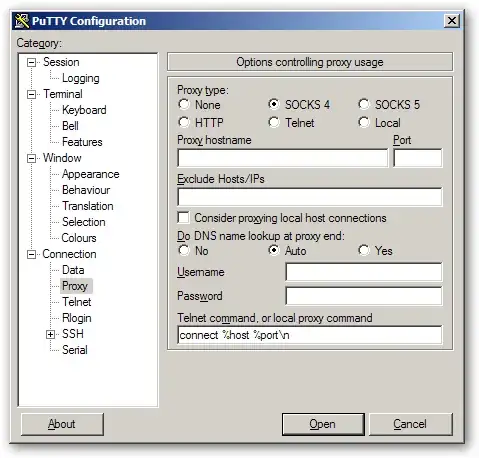Cancel the PuTTY configuration dialog
479x458 pixels.
tap(411, 424)
